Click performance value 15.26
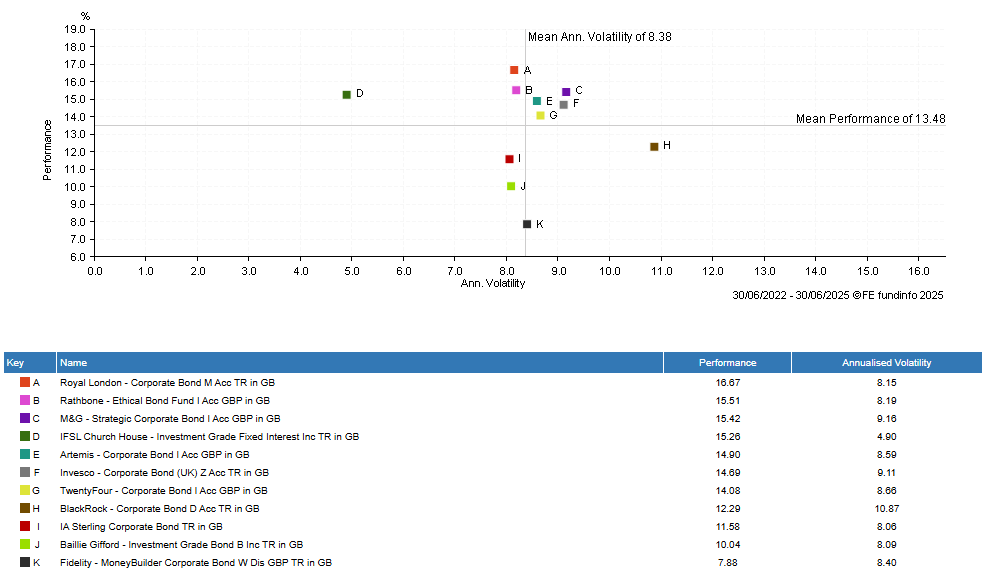 point(727,437)
